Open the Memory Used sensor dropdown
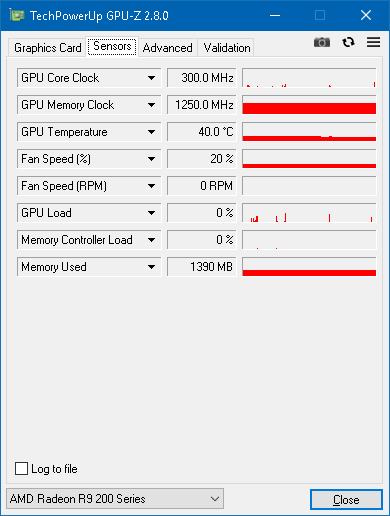The width and height of the screenshot is (390, 516). click(x=89, y=267)
